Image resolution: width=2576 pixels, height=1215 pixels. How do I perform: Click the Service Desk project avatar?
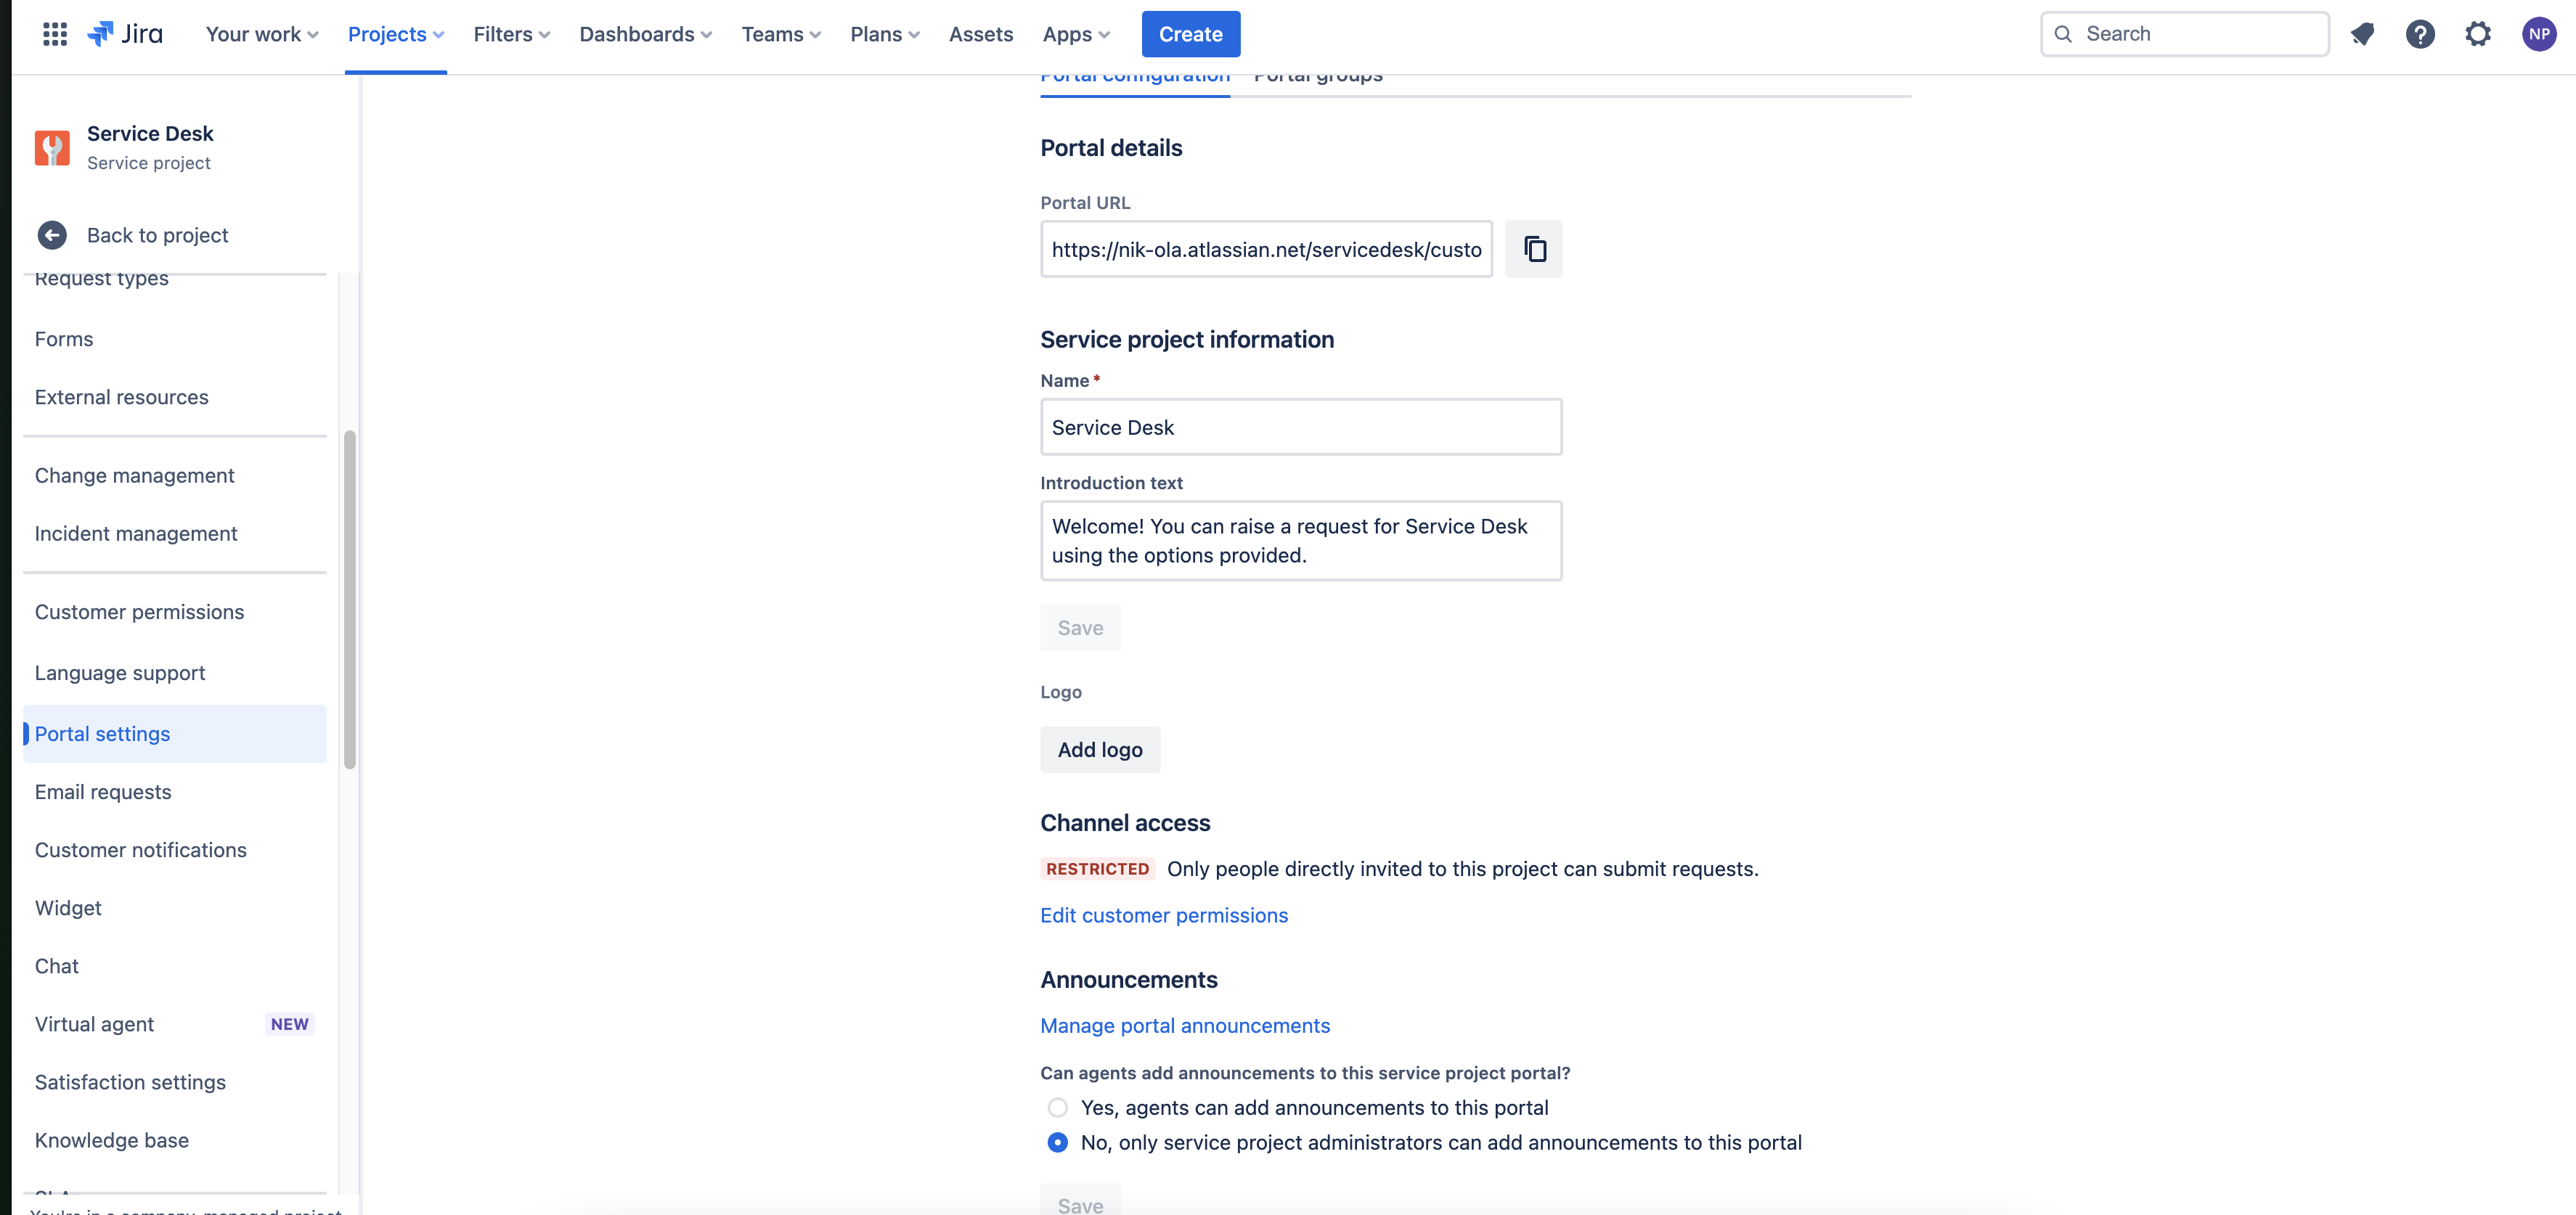coord(51,147)
